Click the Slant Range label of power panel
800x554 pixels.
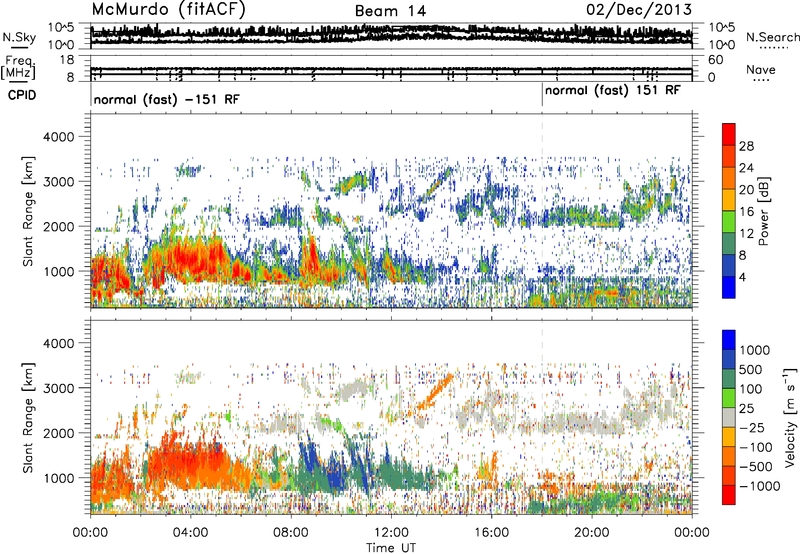pos(28,212)
